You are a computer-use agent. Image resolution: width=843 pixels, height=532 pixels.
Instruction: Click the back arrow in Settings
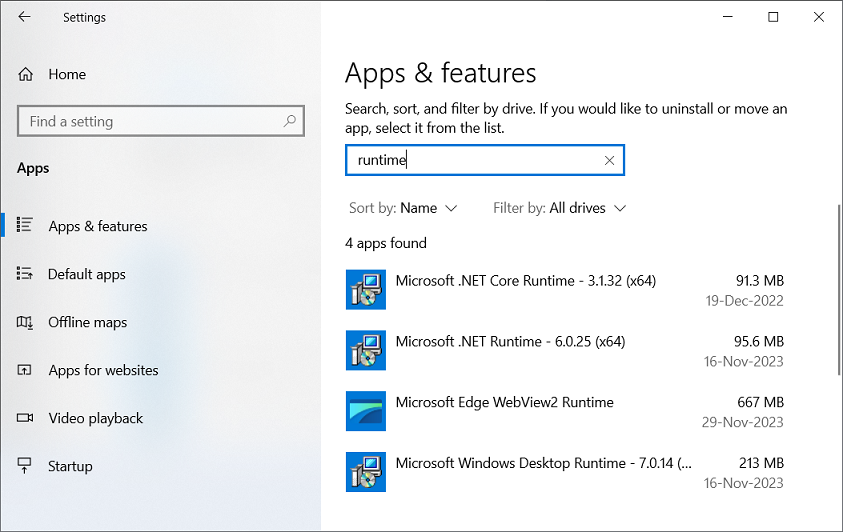click(24, 17)
